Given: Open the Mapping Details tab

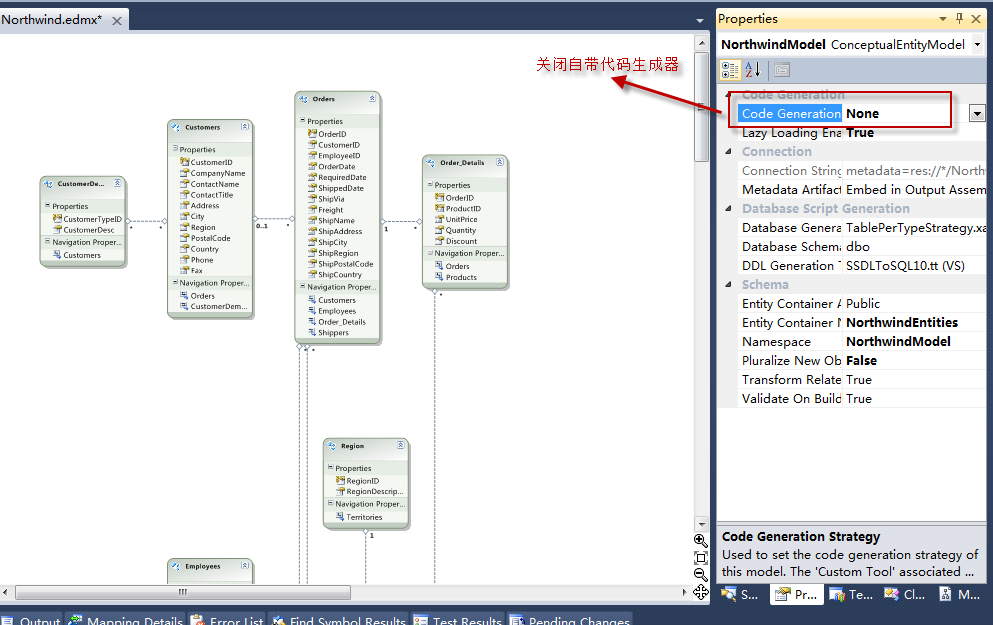Looking at the screenshot, I should (x=126, y=619).
